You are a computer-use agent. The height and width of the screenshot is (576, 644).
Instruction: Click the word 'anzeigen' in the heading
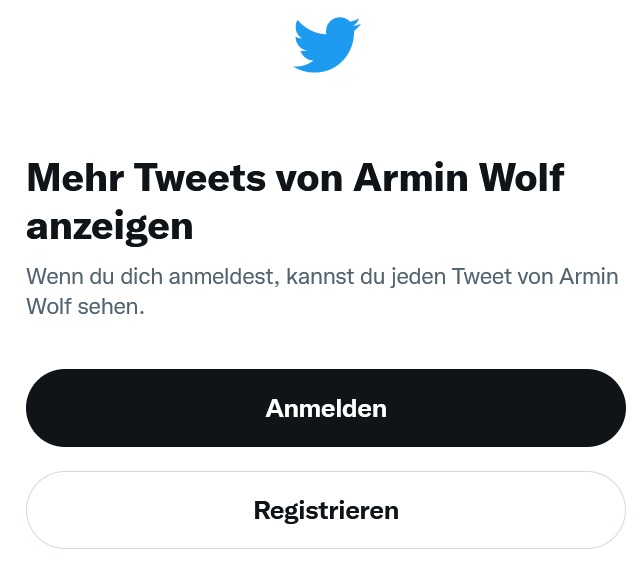click(x=110, y=227)
